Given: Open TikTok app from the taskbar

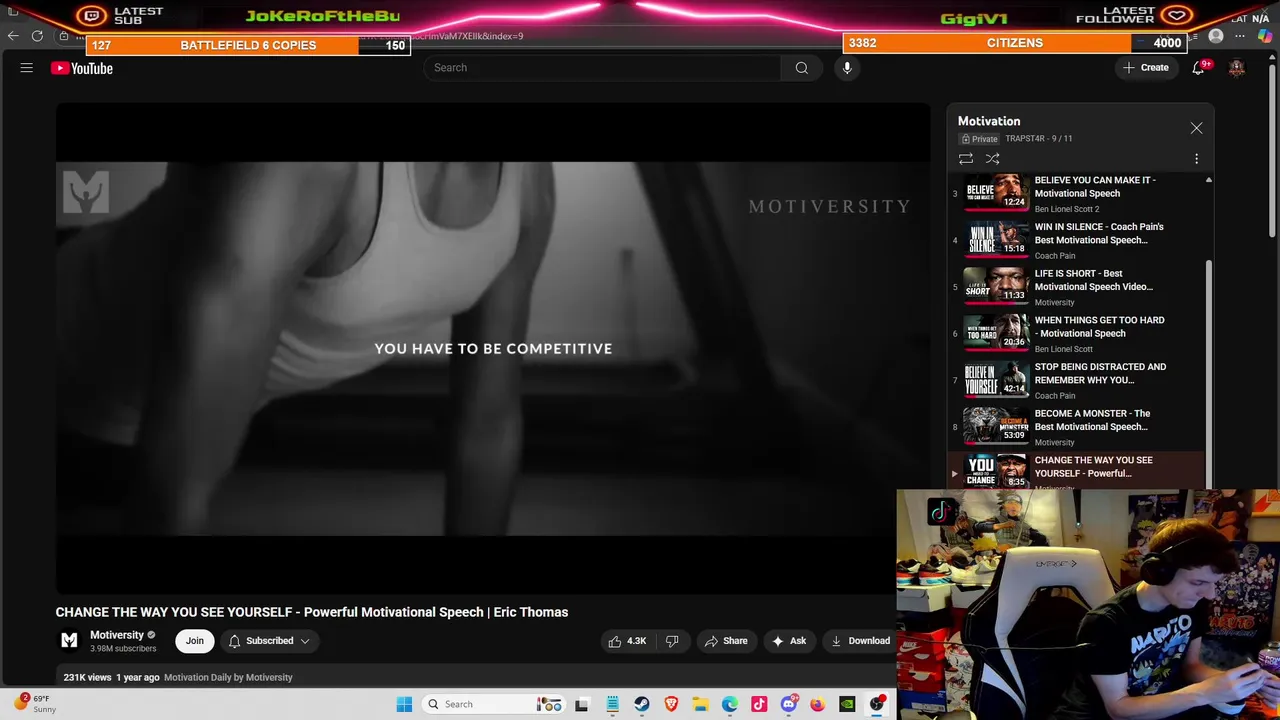Looking at the screenshot, I should coord(759,704).
